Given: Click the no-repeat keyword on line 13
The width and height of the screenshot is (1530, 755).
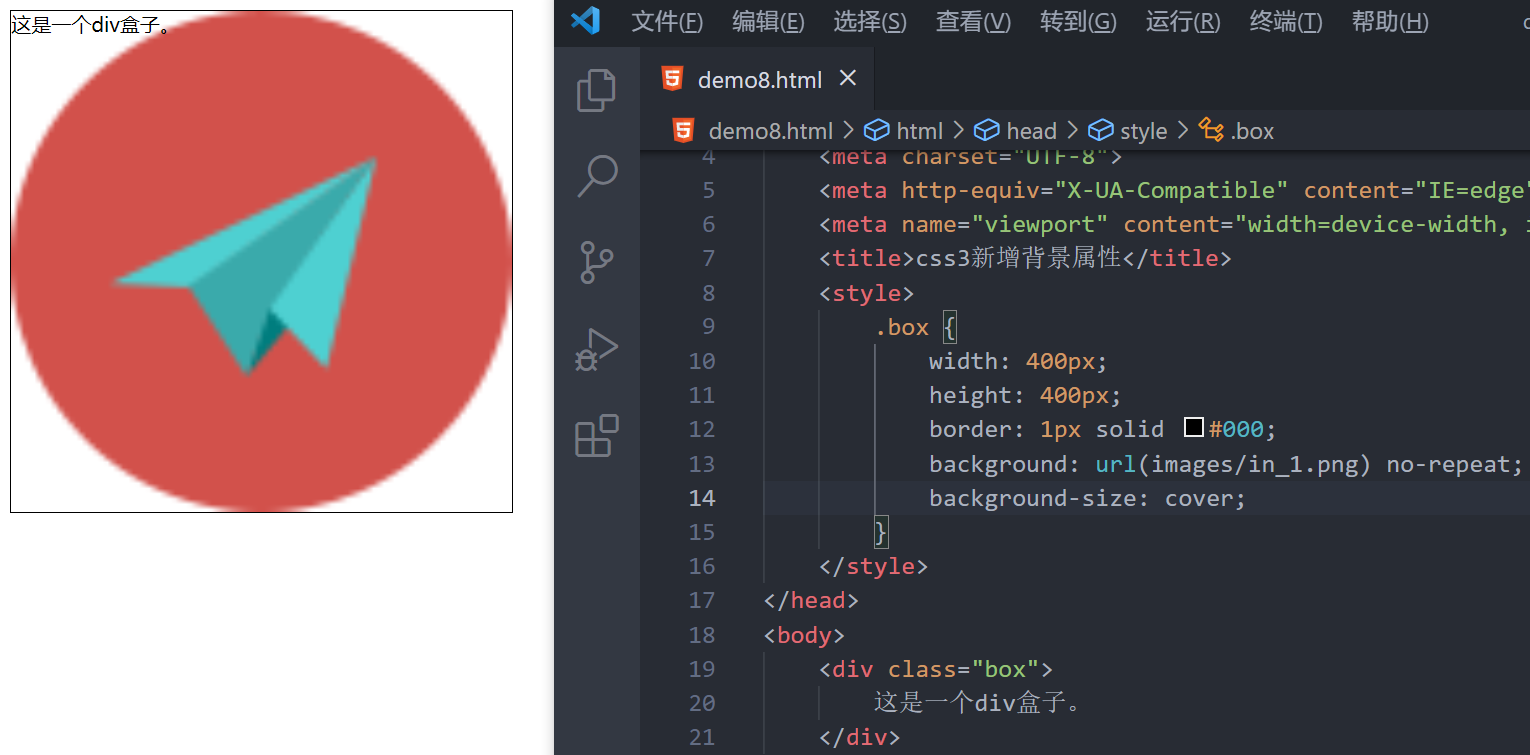Looking at the screenshot, I should (x=1448, y=464).
